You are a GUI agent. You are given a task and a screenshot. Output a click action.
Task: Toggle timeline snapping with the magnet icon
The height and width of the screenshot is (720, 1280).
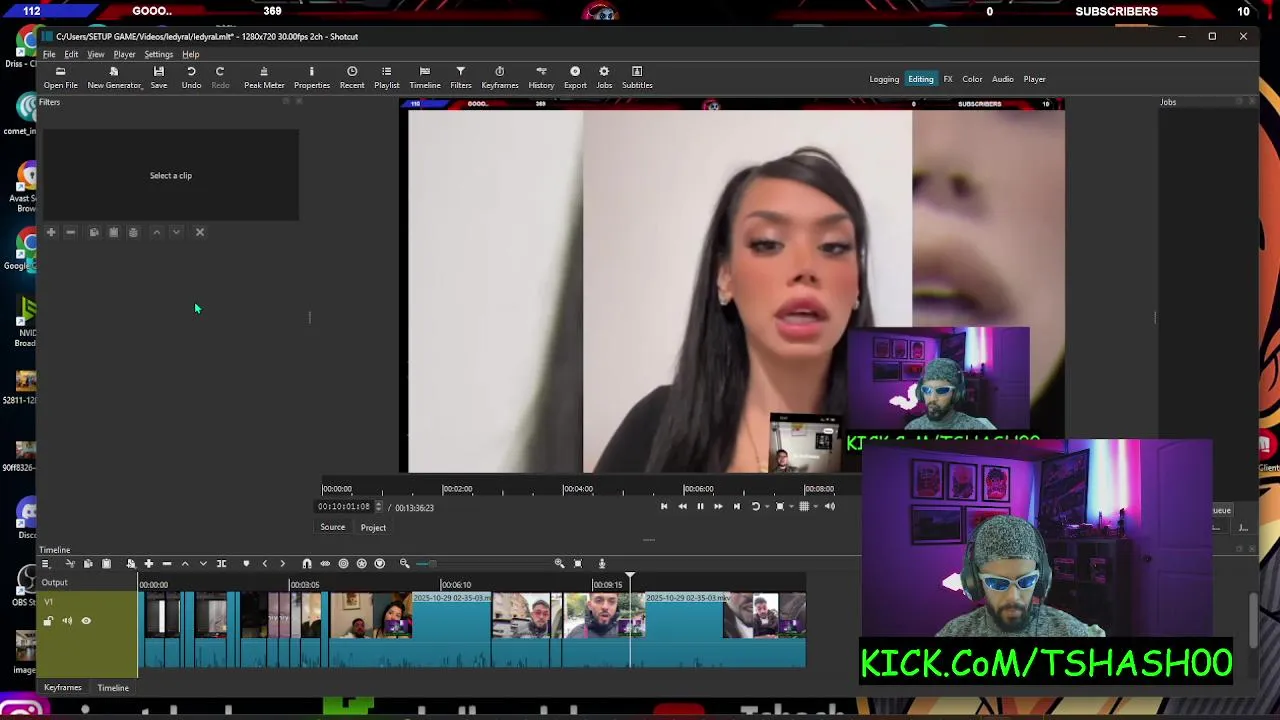coord(307,563)
